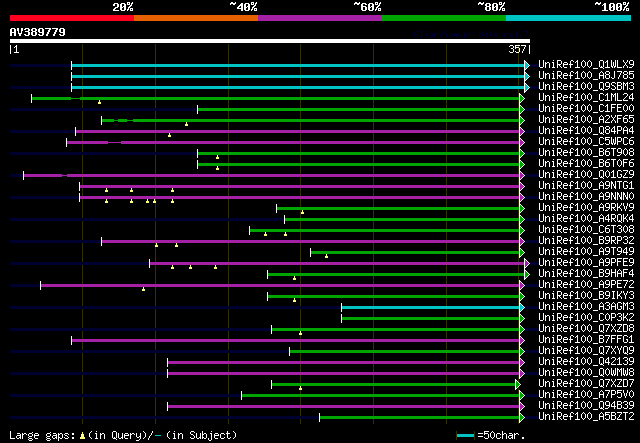Select the UniRef100_A9NNN0 label
Screen dimensions: 640x443
point(586,196)
